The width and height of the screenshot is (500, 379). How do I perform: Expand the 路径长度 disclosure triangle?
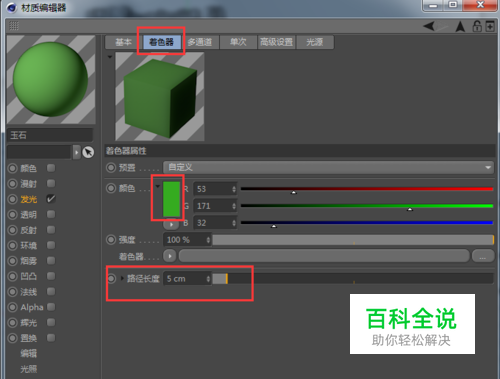pyautogui.click(x=122, y=278)
